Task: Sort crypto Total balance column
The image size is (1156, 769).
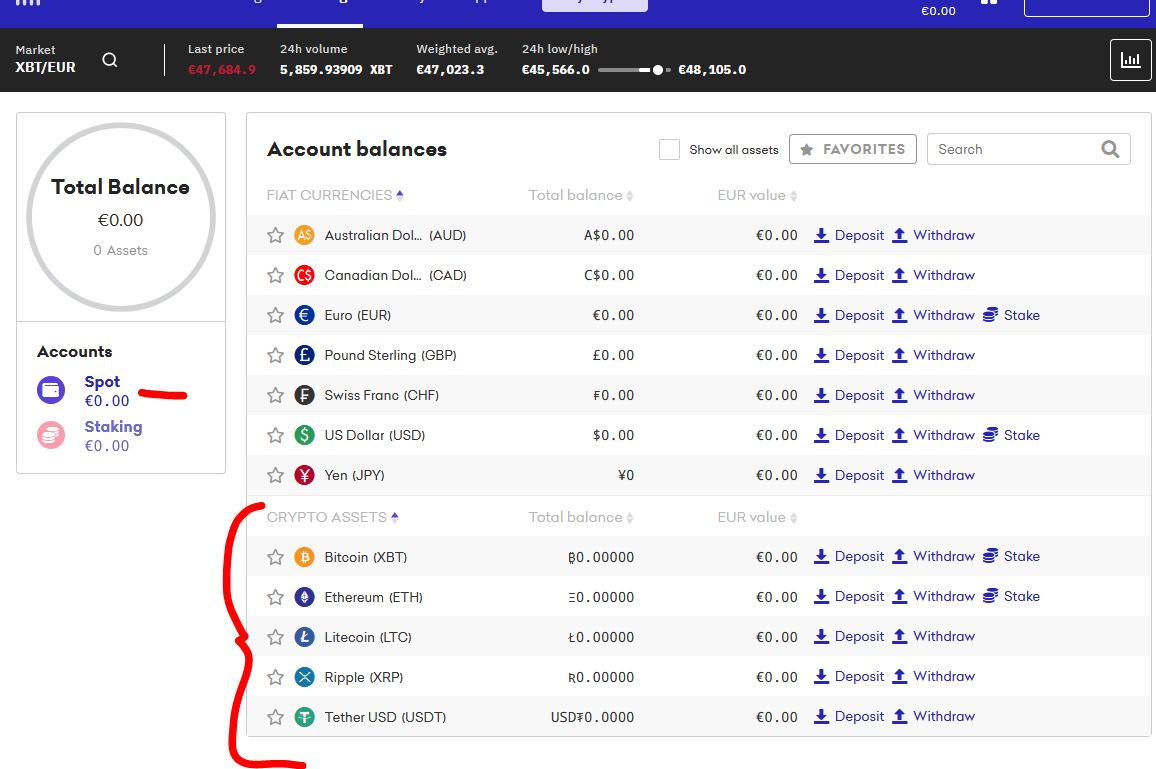Action: coord(580,517)
